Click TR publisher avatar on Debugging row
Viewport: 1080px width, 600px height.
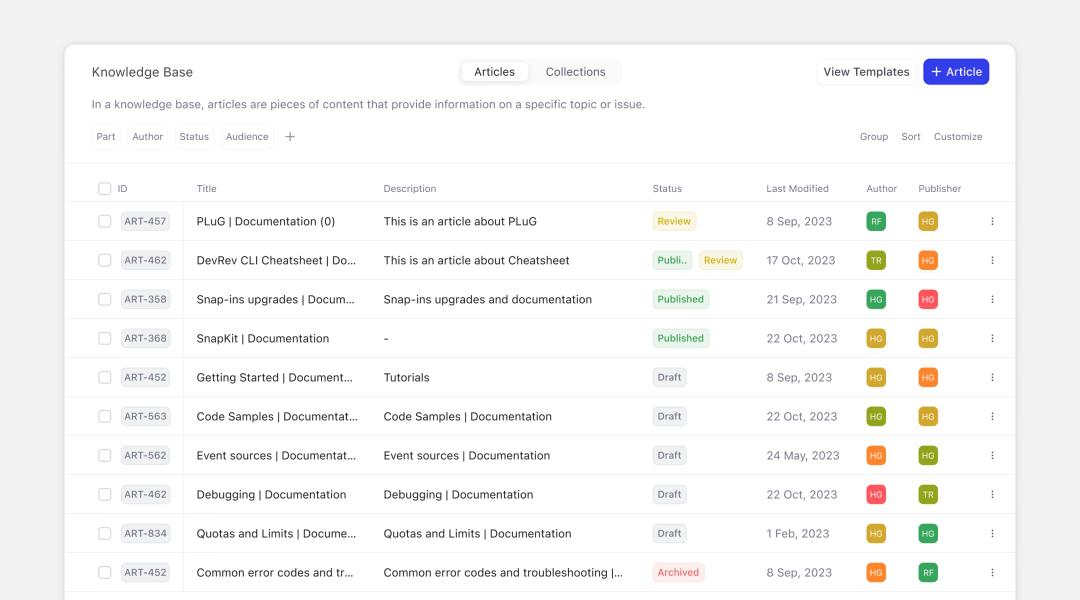pos(928,494)
